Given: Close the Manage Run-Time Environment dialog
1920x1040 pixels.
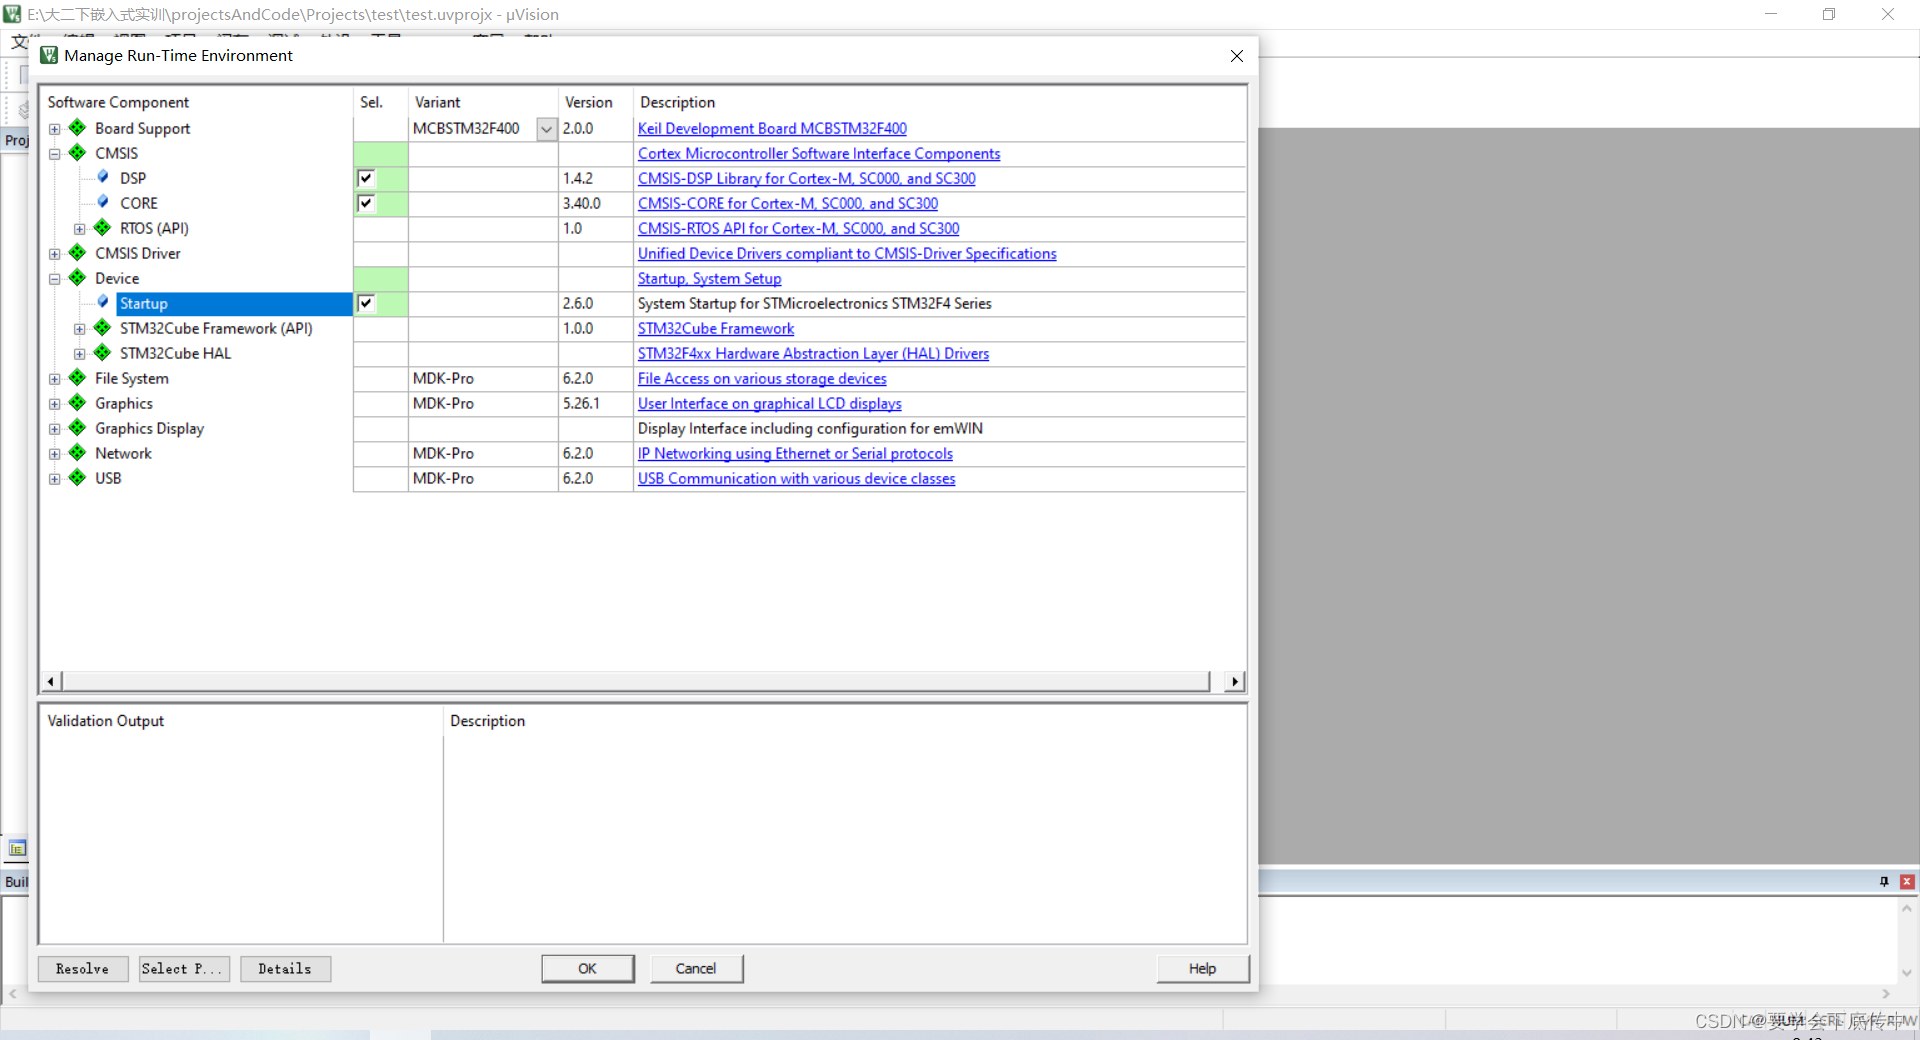Looking at the screenshot, I should click(x=1237, y=56).
